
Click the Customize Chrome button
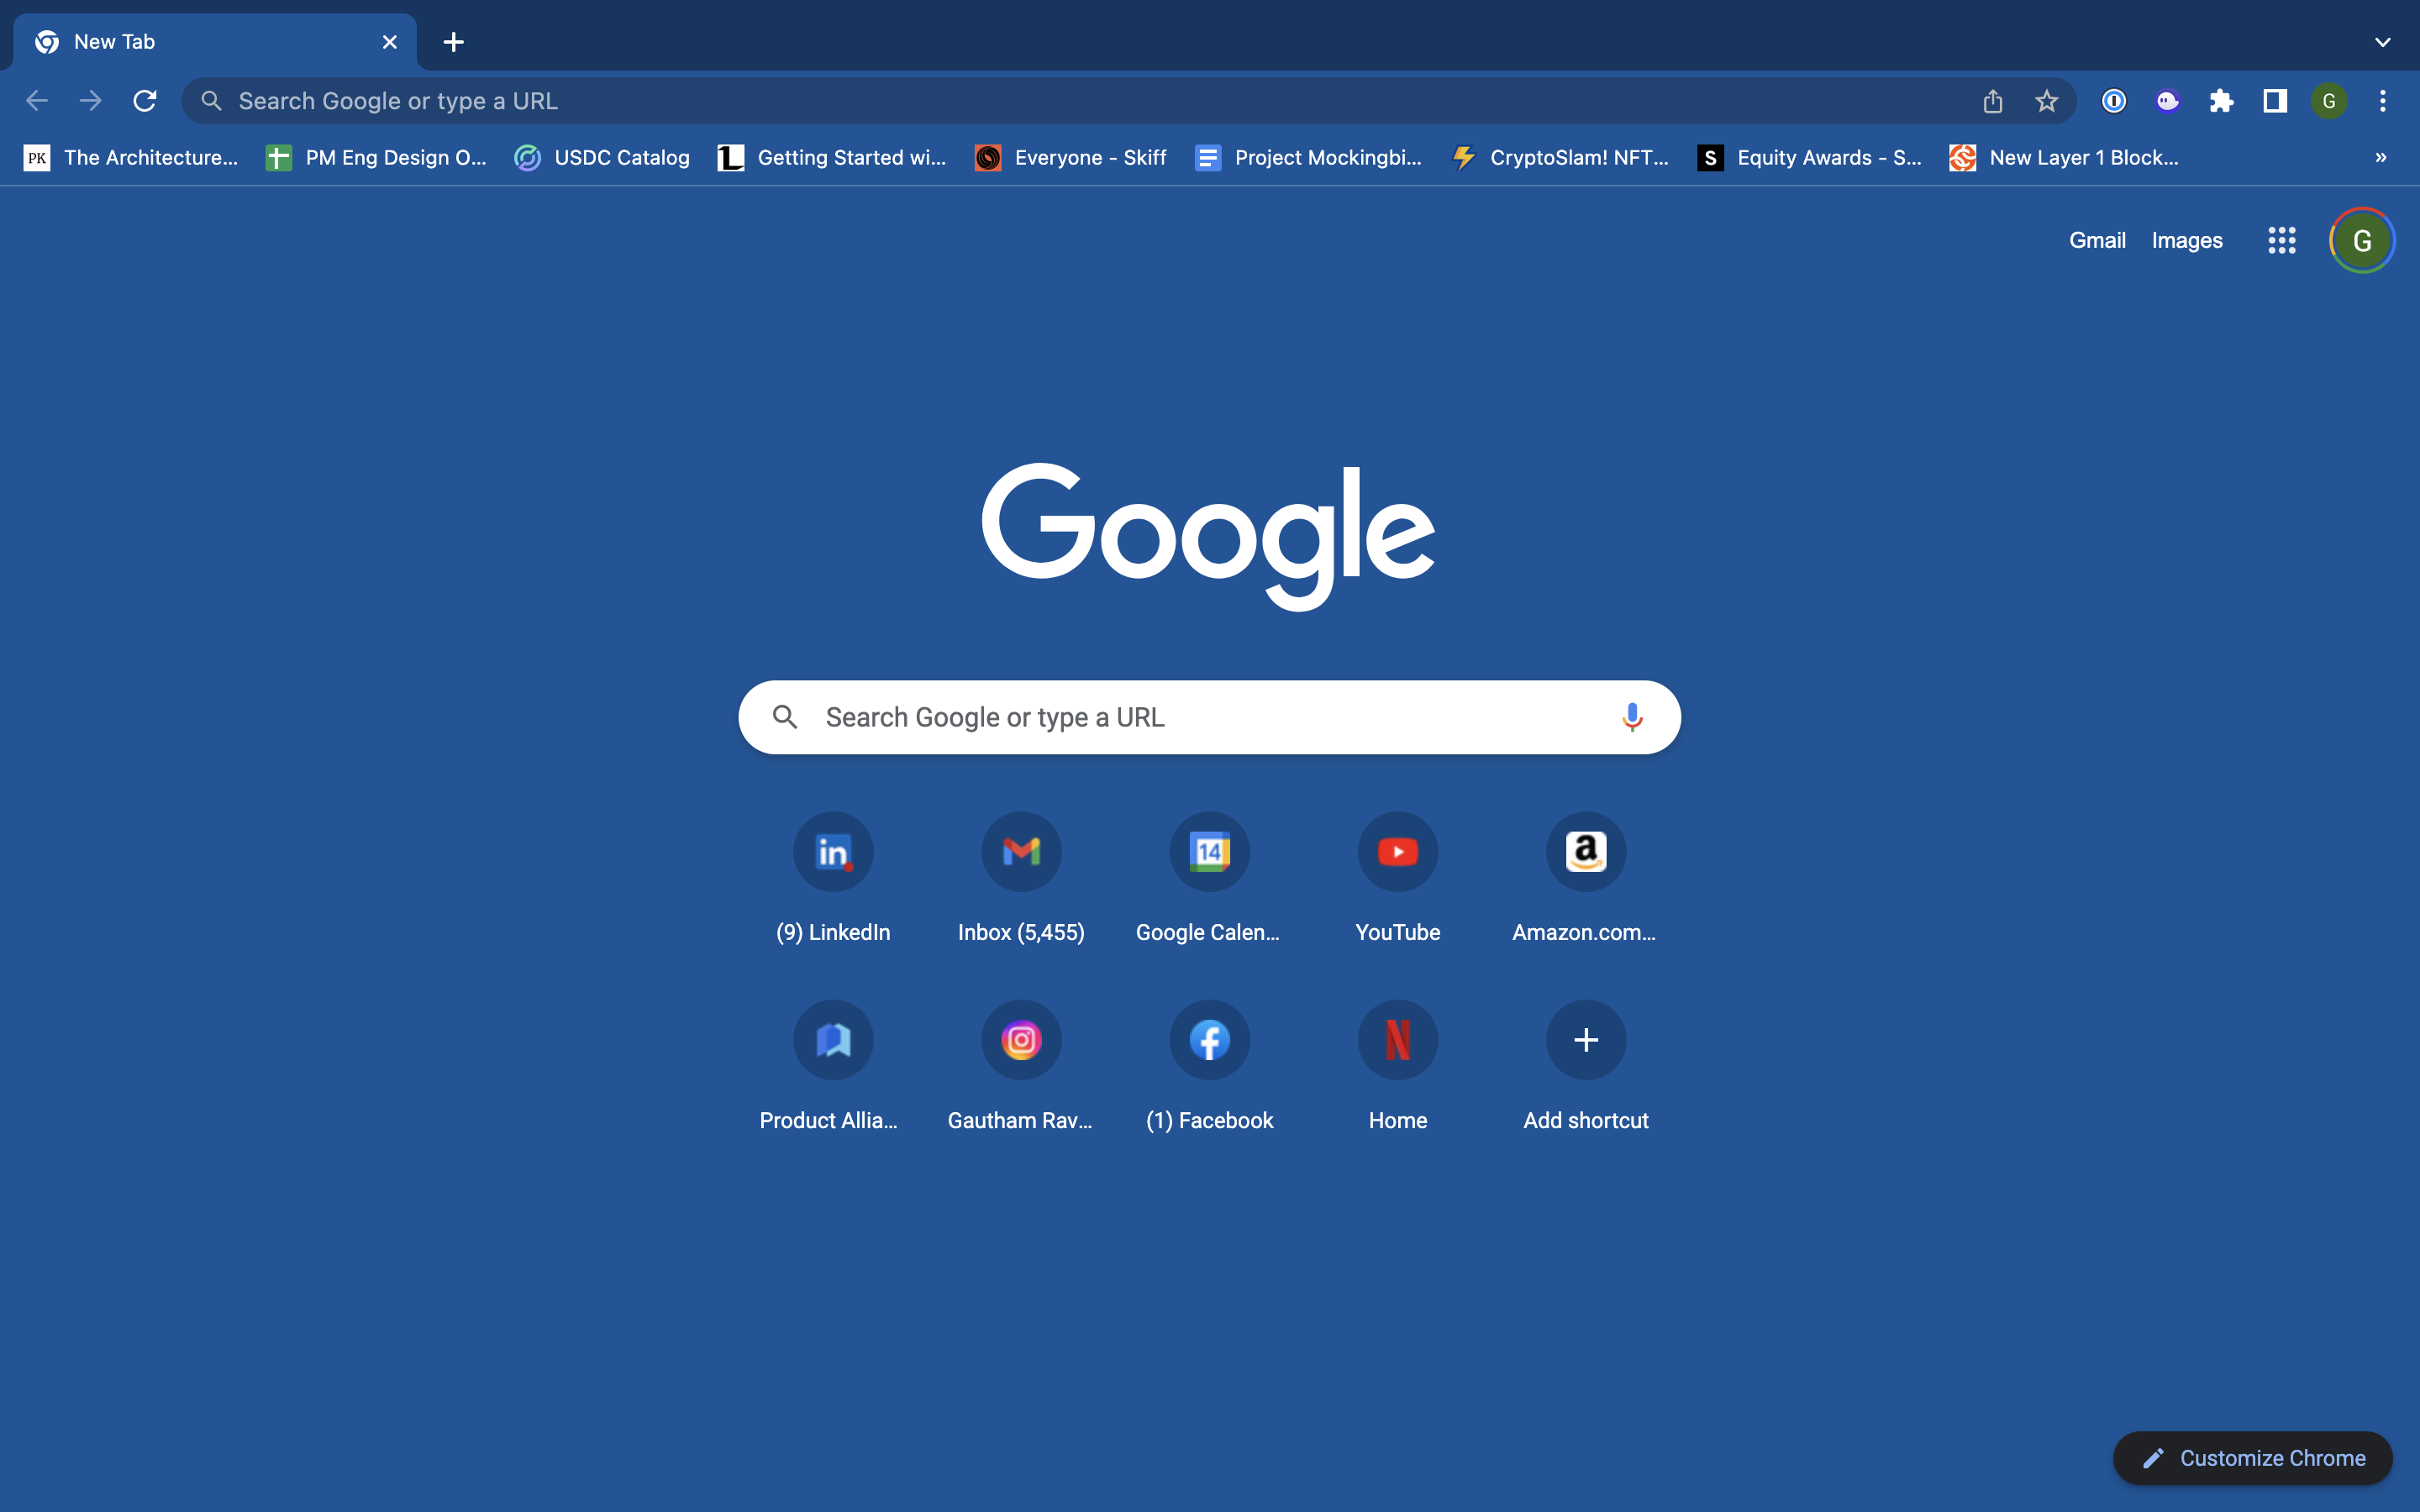pyautogui.click(x=2252, y=1458)
